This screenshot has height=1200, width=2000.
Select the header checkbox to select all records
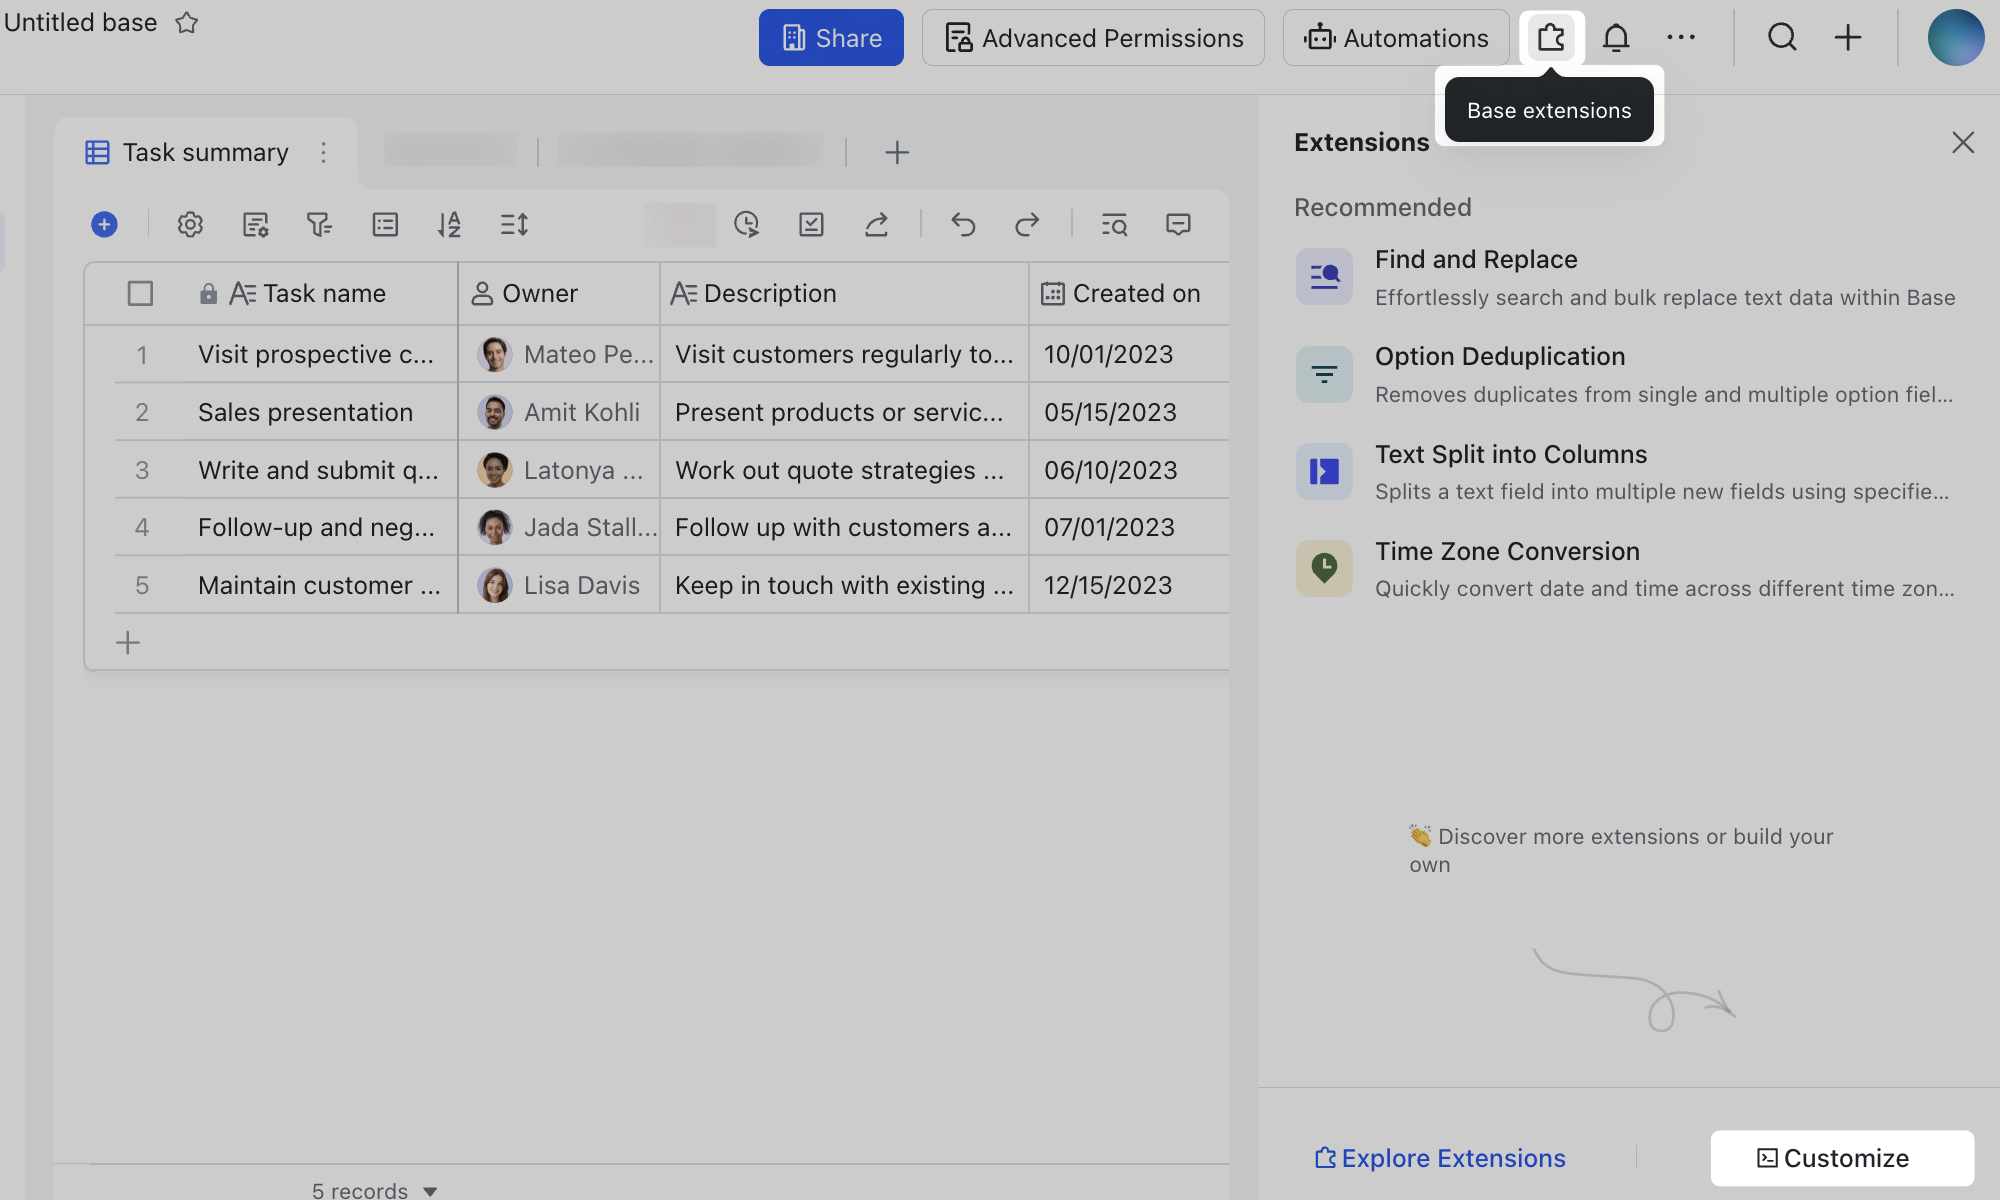point(140,293)
